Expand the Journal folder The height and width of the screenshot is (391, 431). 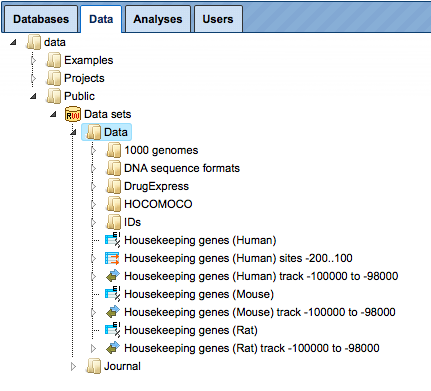pos(74,366)
